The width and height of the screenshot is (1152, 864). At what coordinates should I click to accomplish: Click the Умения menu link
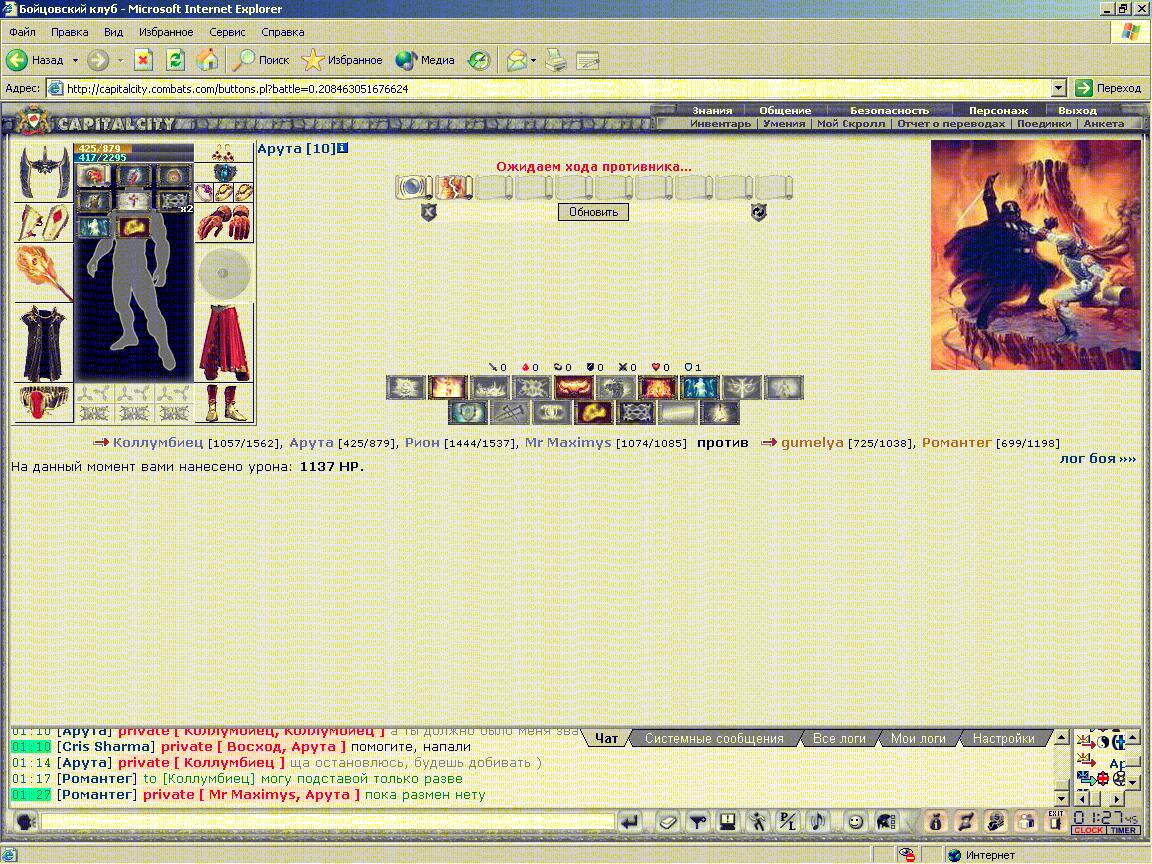[x=784, y=123]
